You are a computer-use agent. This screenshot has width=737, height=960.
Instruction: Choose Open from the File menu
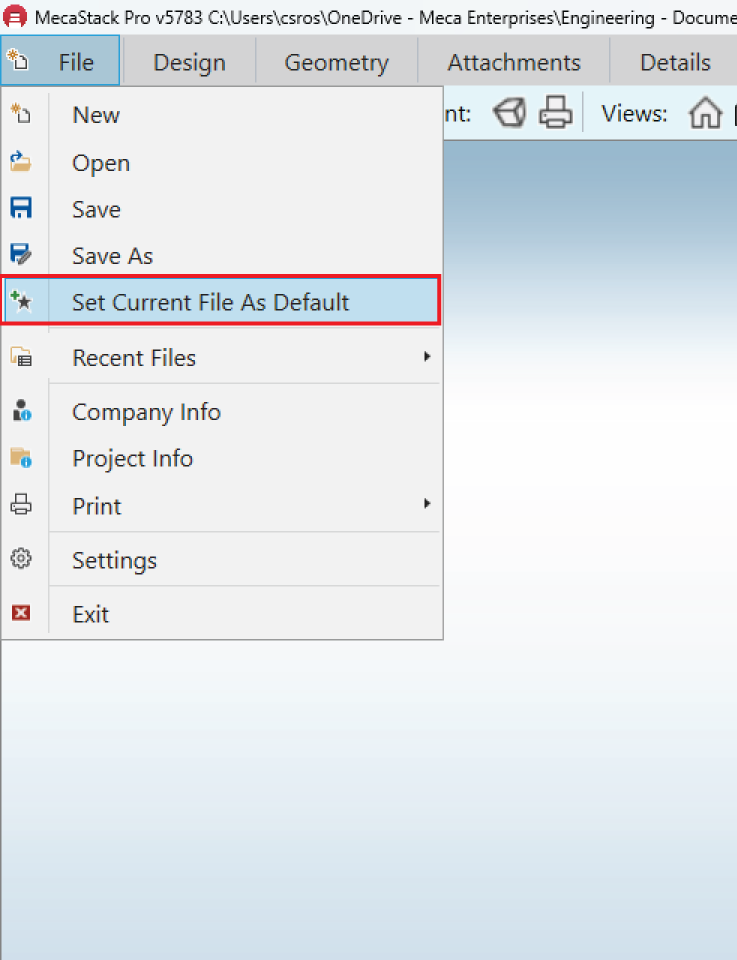pos(222,162)
